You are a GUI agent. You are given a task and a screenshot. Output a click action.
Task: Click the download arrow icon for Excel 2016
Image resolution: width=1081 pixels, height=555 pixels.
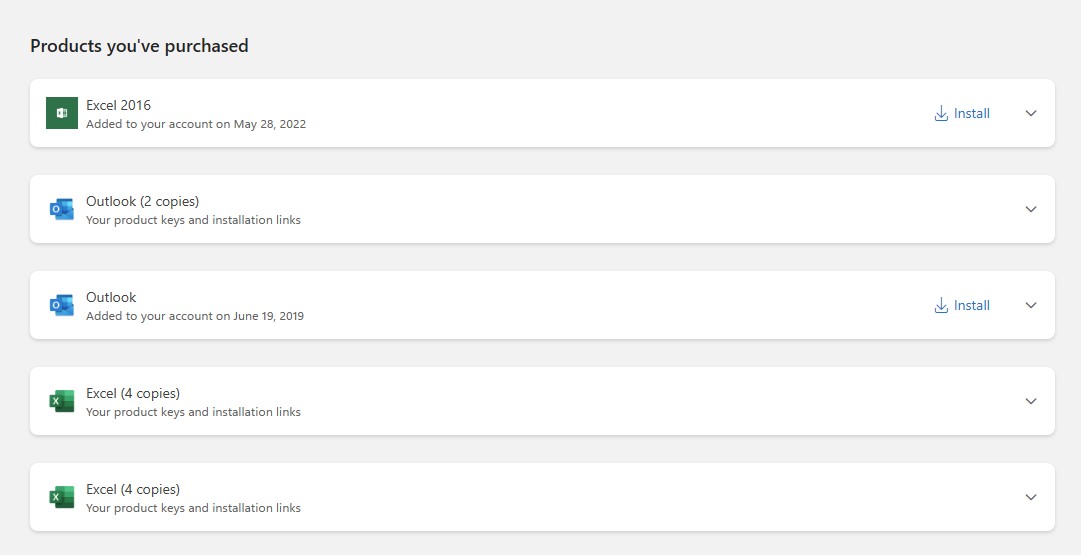[x=941, y=114]
